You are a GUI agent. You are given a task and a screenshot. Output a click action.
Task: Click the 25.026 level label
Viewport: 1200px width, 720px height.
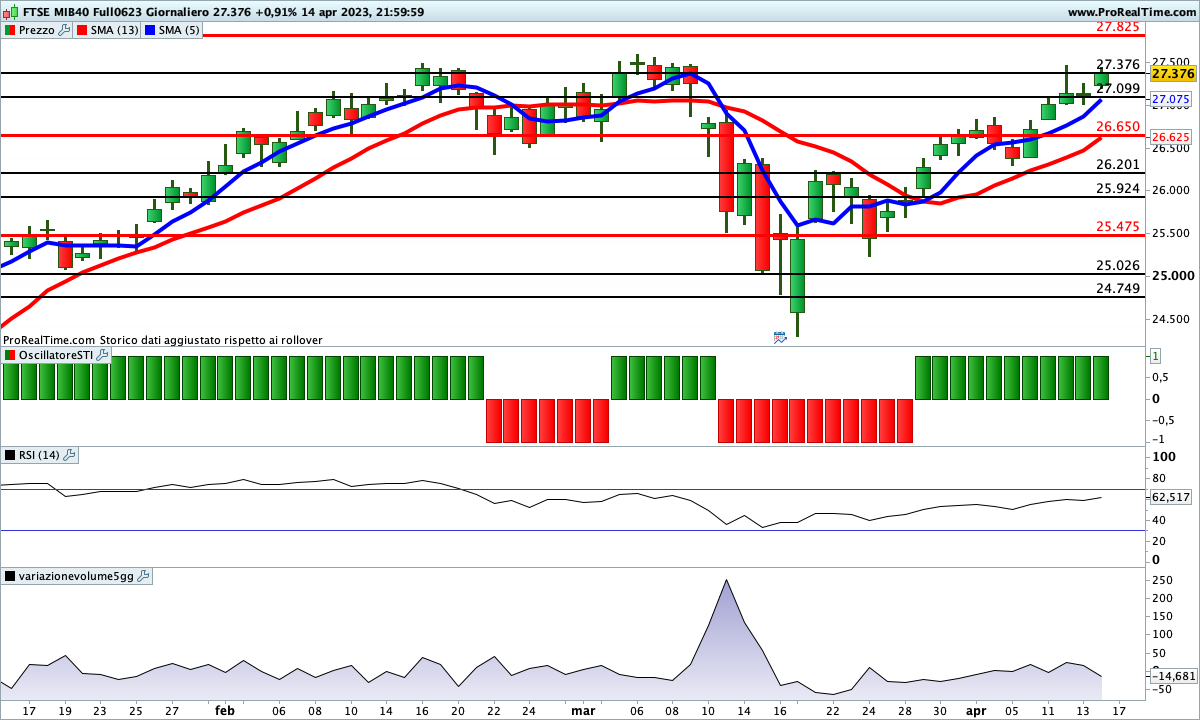click(1118, 265)
